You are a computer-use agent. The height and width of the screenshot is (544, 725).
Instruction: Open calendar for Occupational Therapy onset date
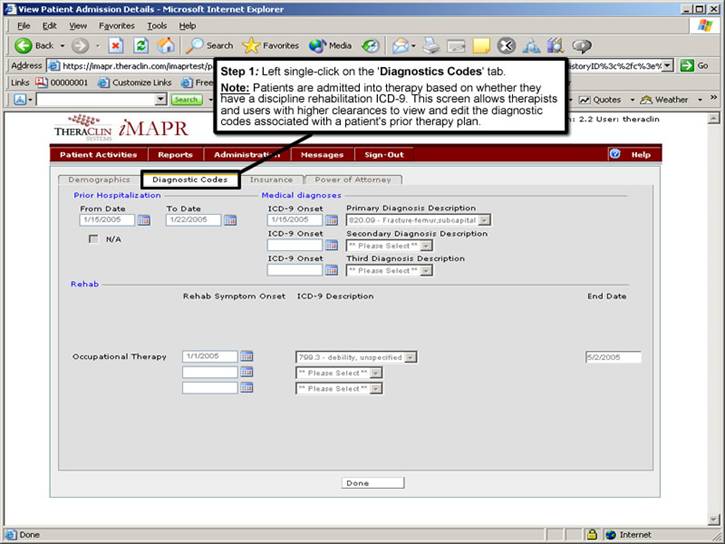[247, 356]
